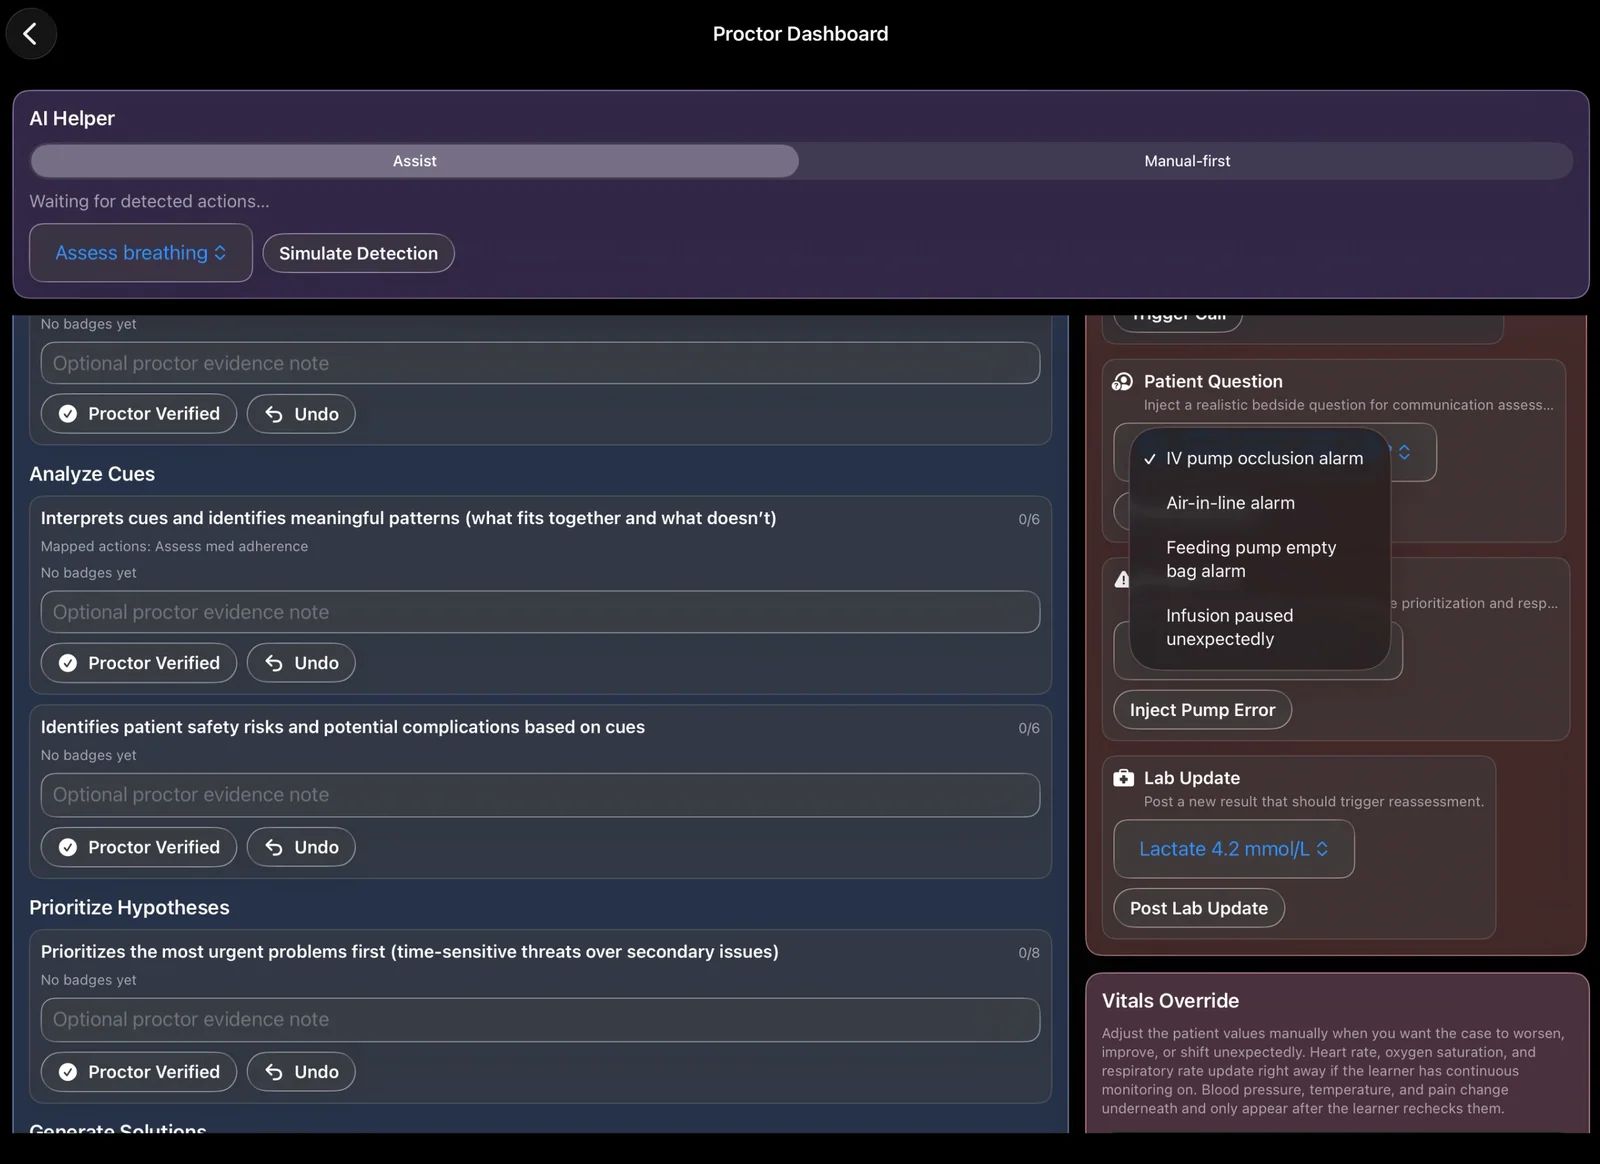
Task: Focus the evidence note field for safety risks
Action: (540, 795)
